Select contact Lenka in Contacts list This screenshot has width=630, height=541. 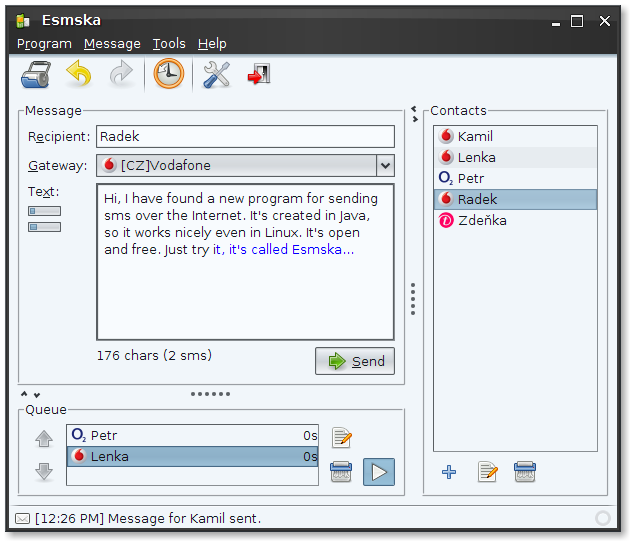point(515,157)
